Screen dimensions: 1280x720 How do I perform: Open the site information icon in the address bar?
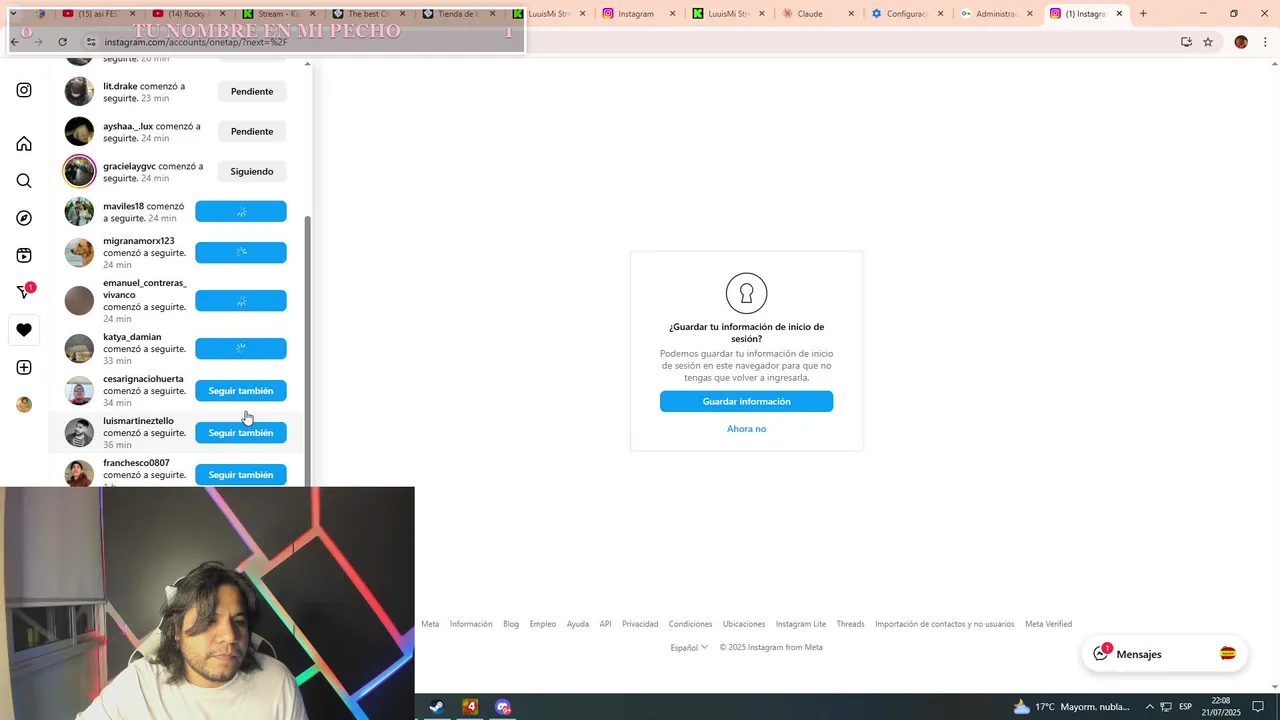91,42
